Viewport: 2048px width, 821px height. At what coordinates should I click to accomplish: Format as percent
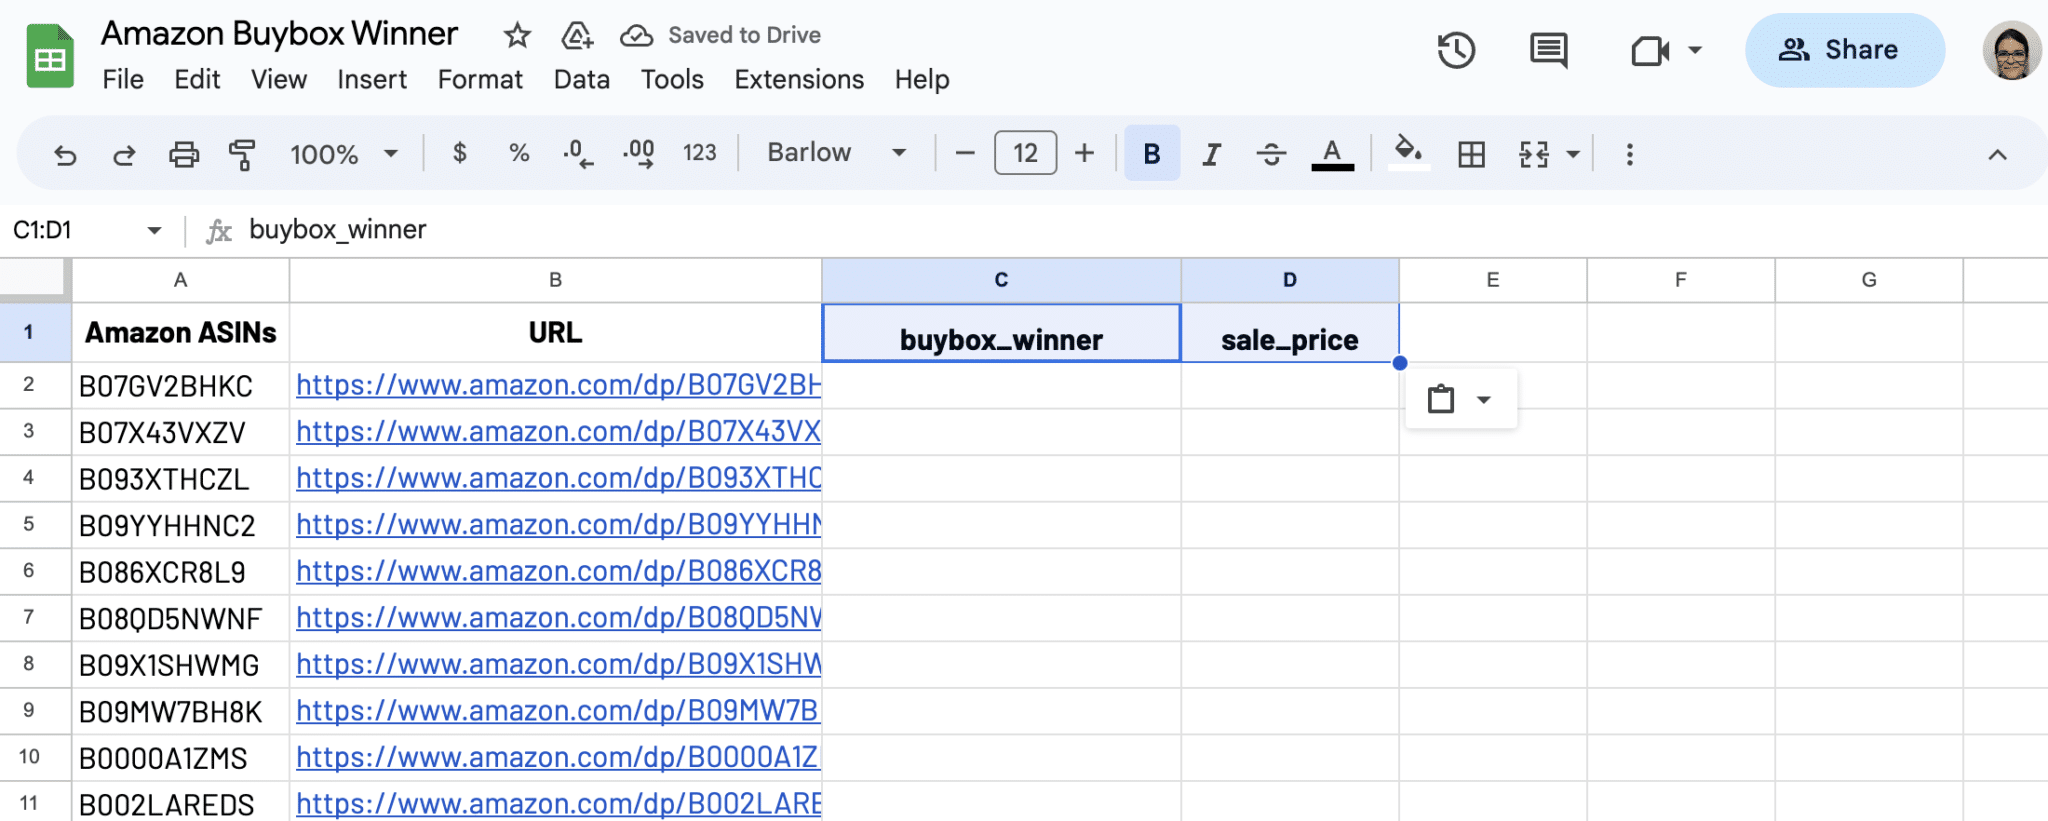pos(518,153)
